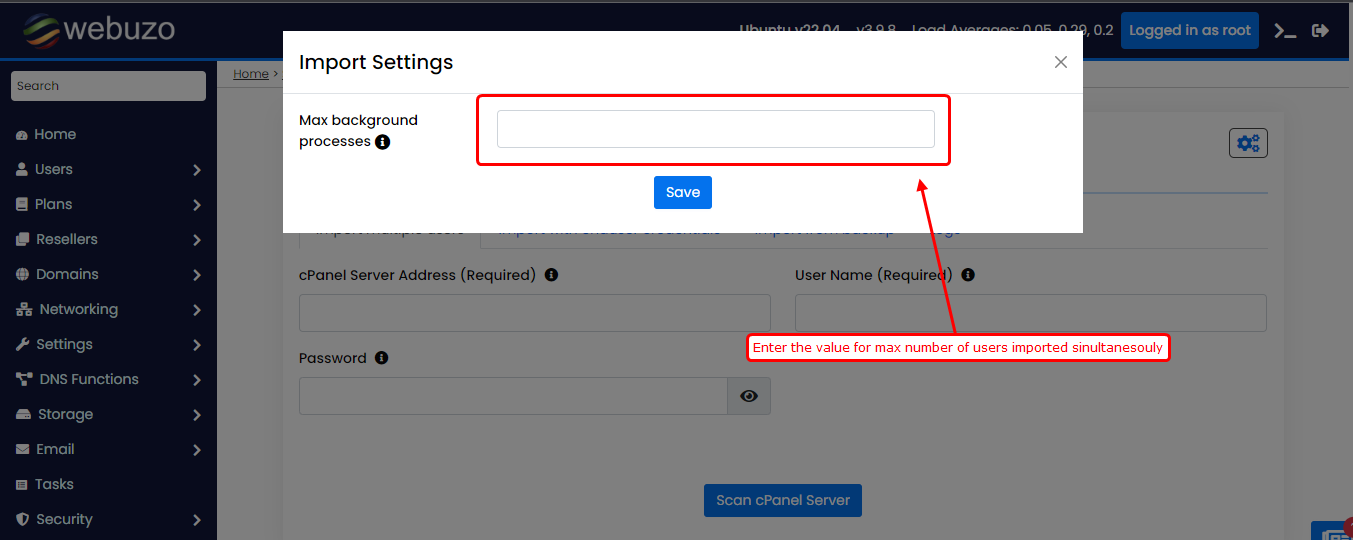1353x540 pixels.
Task: Click info icon beside User Name label
Action: pos(968,275)
